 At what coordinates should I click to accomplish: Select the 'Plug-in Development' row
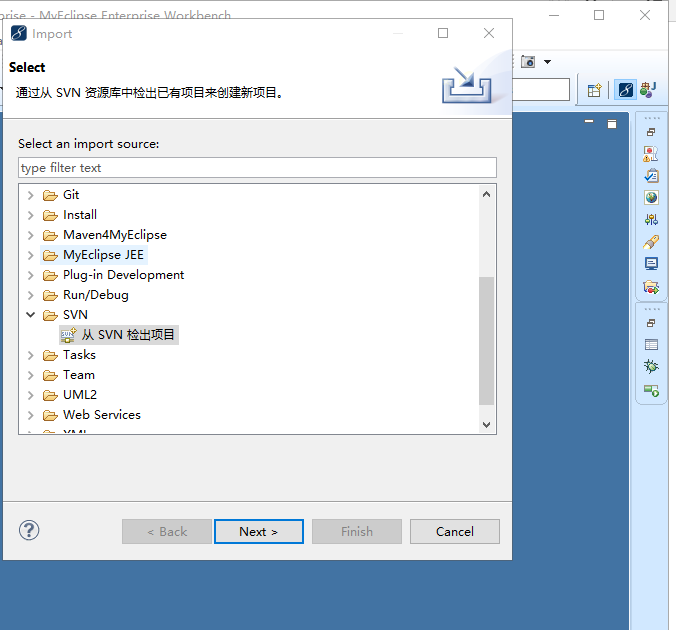coord(113,275)
